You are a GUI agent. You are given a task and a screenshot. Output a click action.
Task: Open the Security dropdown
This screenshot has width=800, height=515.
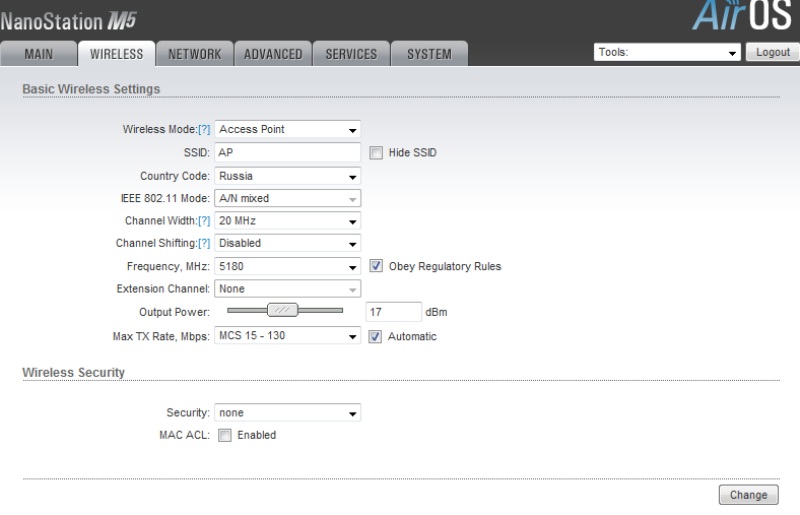coord(287,412)
